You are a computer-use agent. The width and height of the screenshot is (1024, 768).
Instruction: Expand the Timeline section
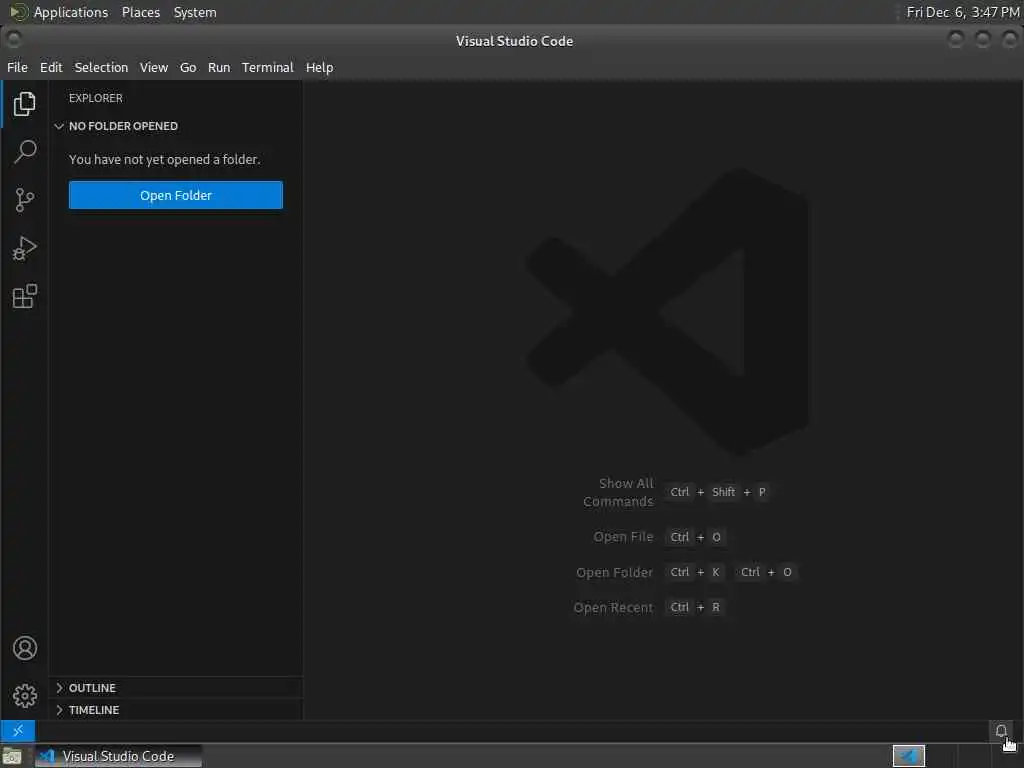tap(176, 710)
